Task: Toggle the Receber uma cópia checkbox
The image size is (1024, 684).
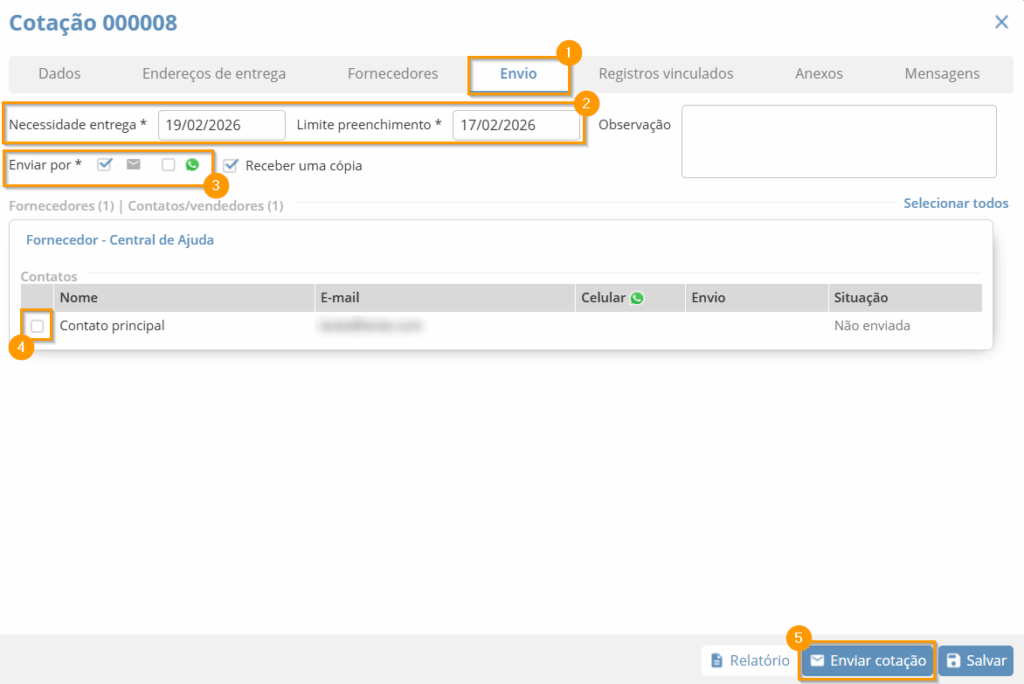Action: (x=231, y=166)
